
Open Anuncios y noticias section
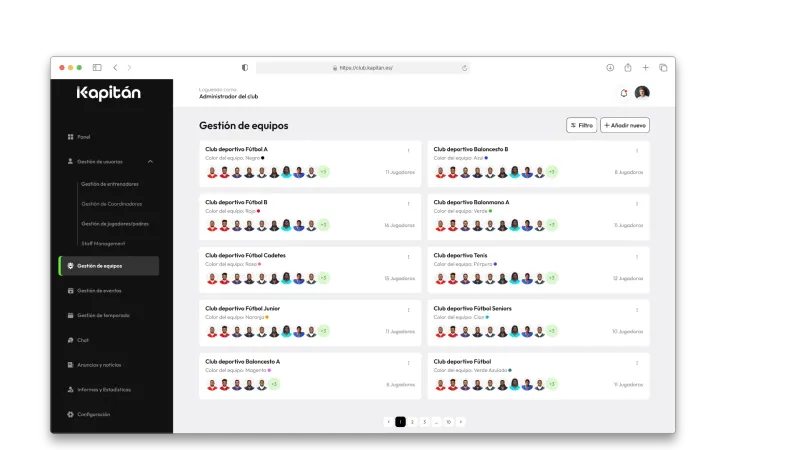(94, 365)
